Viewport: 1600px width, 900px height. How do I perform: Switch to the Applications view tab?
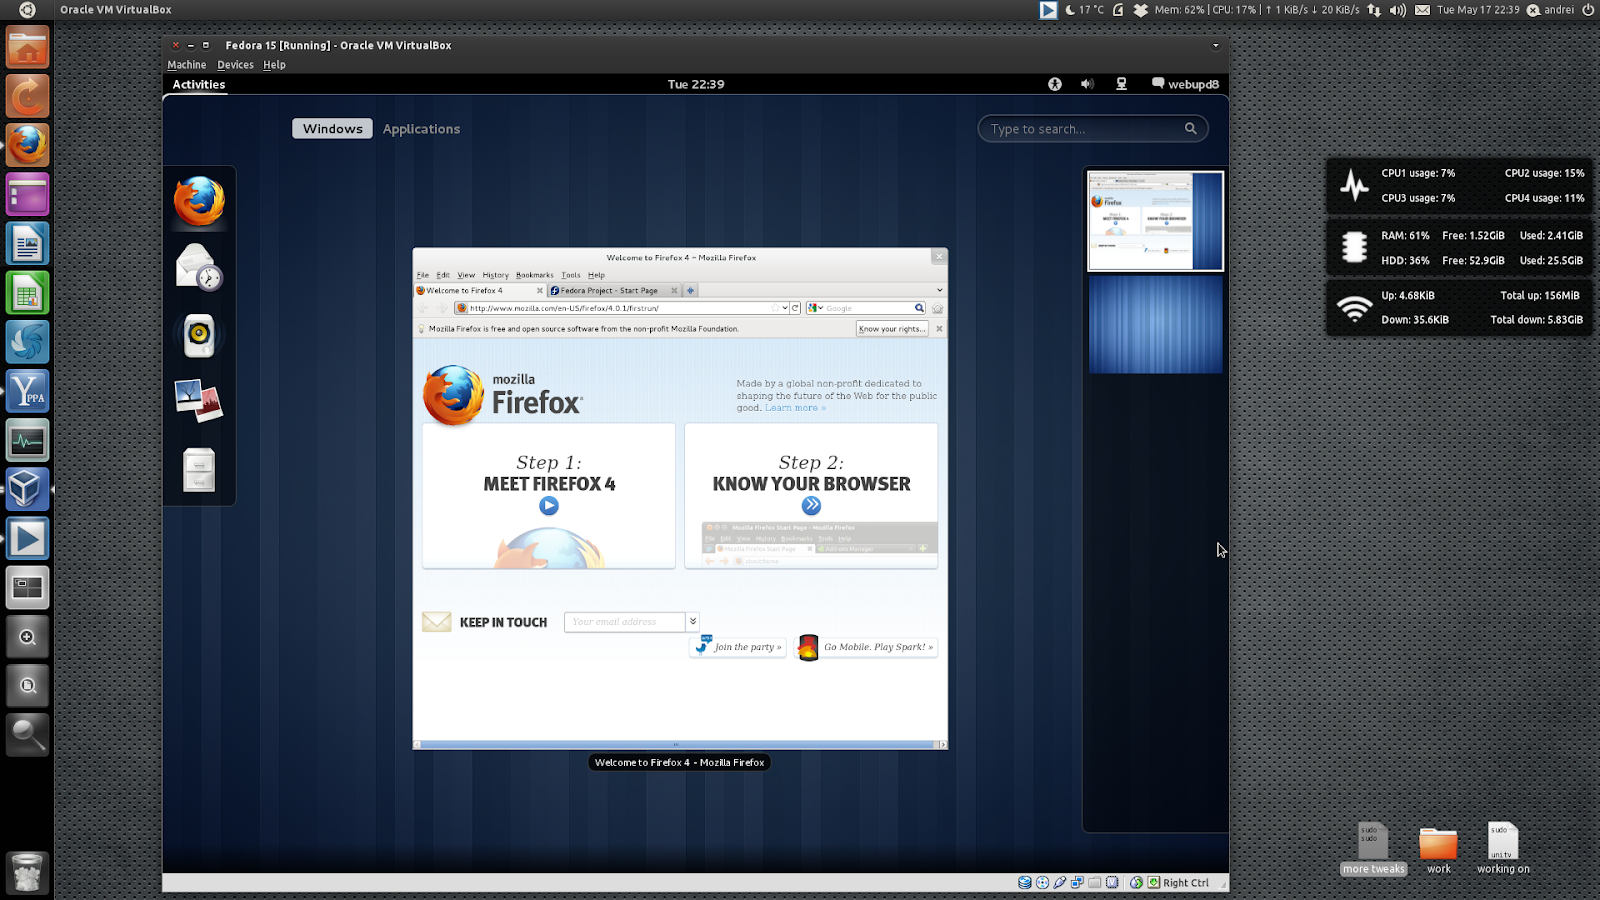click(x=421, y=129)
